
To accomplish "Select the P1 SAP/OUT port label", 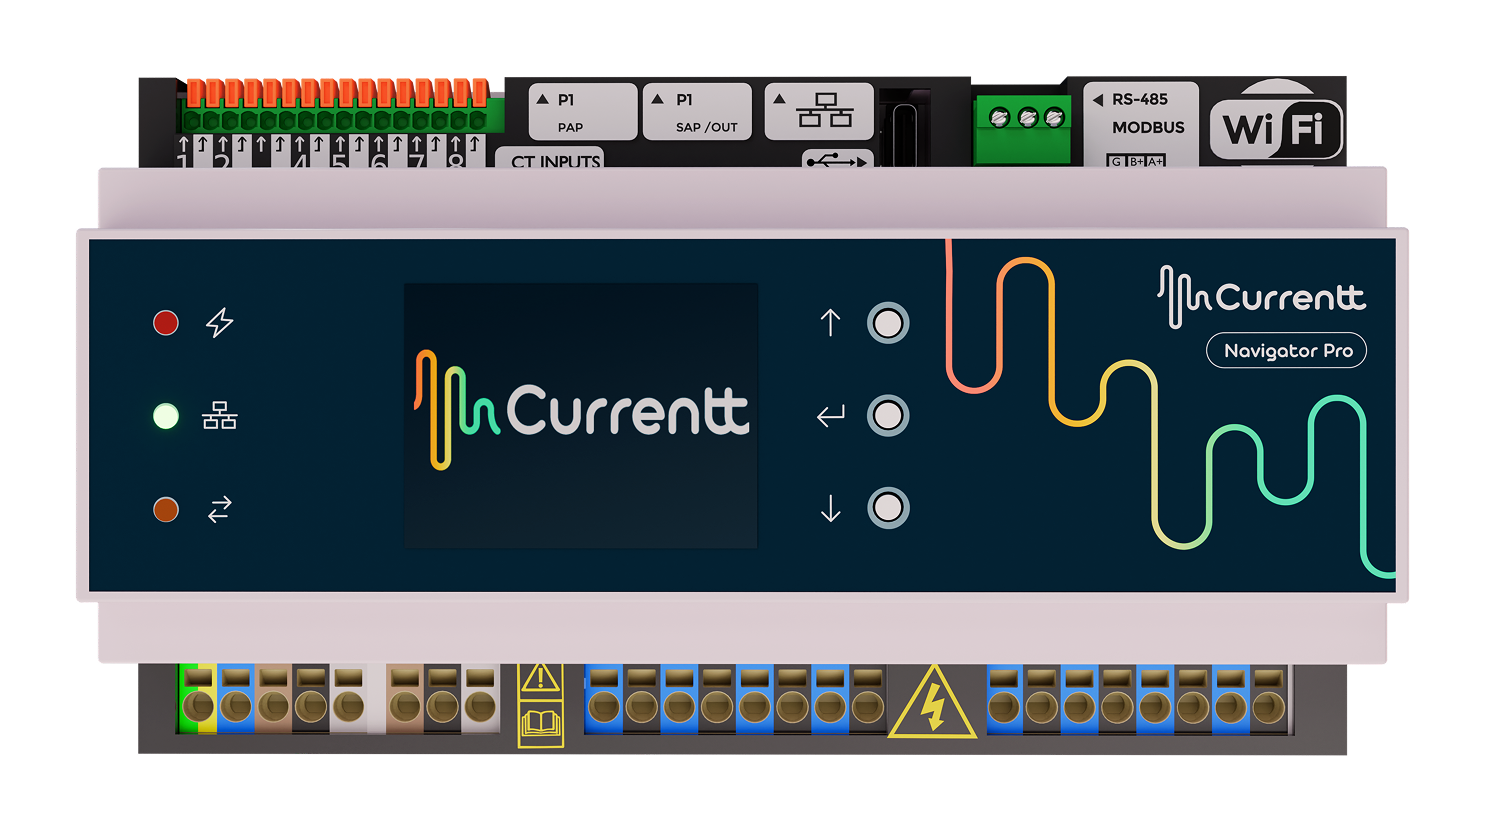I will pos(697,112).
